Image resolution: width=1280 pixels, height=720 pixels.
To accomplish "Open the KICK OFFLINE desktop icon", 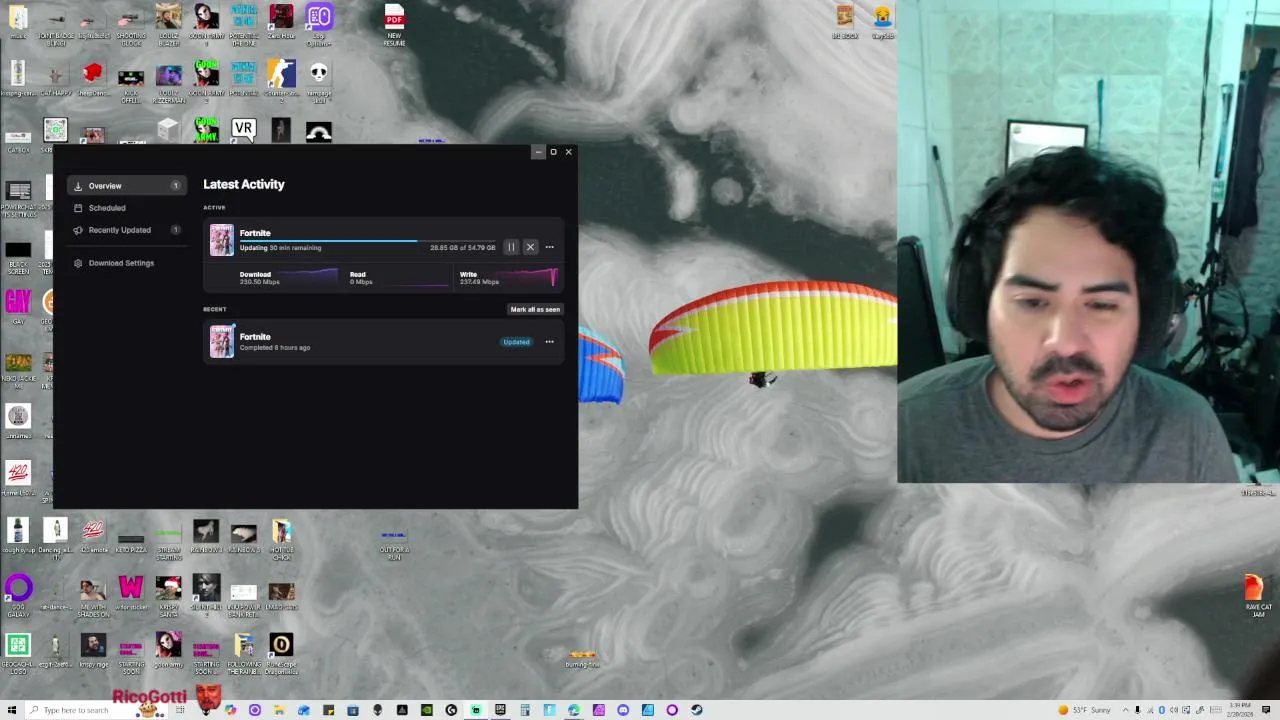I will [x=131, y=85].
